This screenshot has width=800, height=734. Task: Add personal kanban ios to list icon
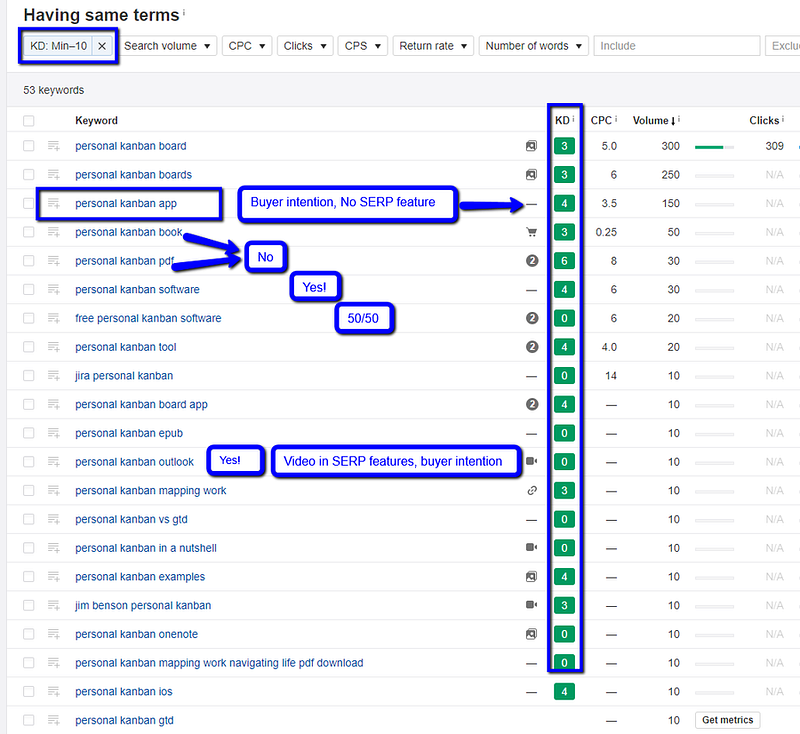pos(54,692)
